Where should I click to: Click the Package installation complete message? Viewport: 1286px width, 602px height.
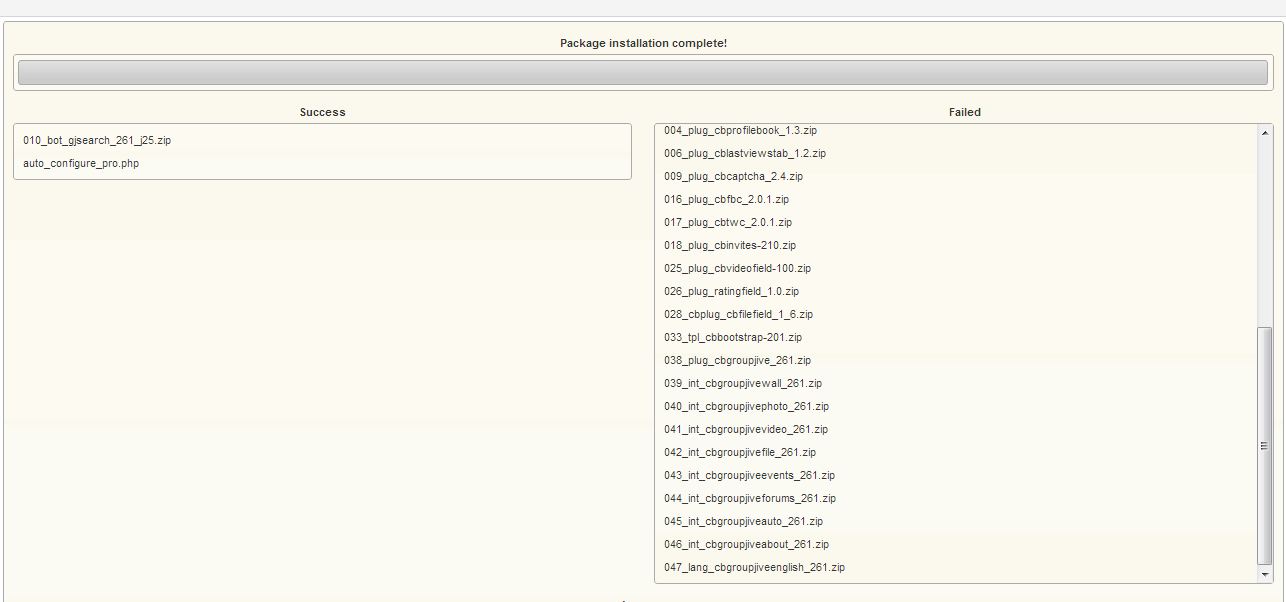643,43
